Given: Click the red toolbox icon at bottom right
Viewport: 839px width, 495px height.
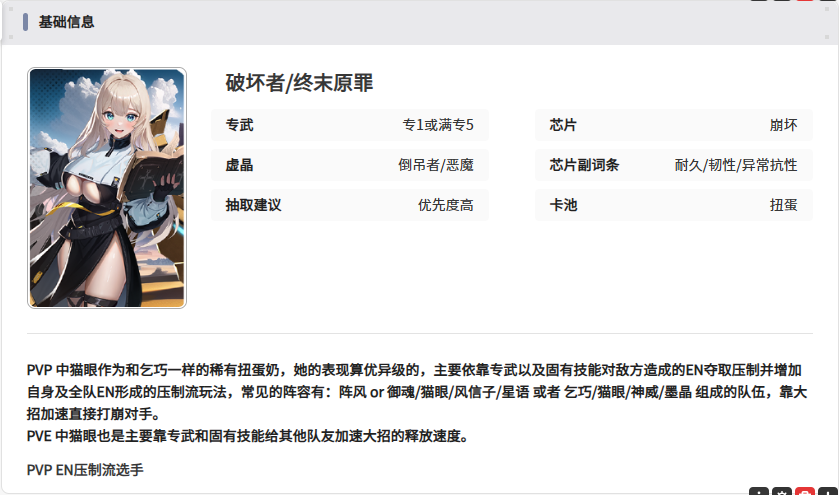Looking at the screenshot, I should click(x=805, y=491).
